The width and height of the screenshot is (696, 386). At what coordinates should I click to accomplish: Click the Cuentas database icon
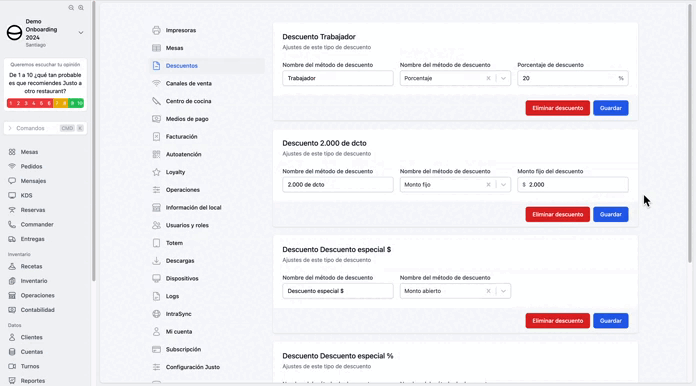(12, 352)
